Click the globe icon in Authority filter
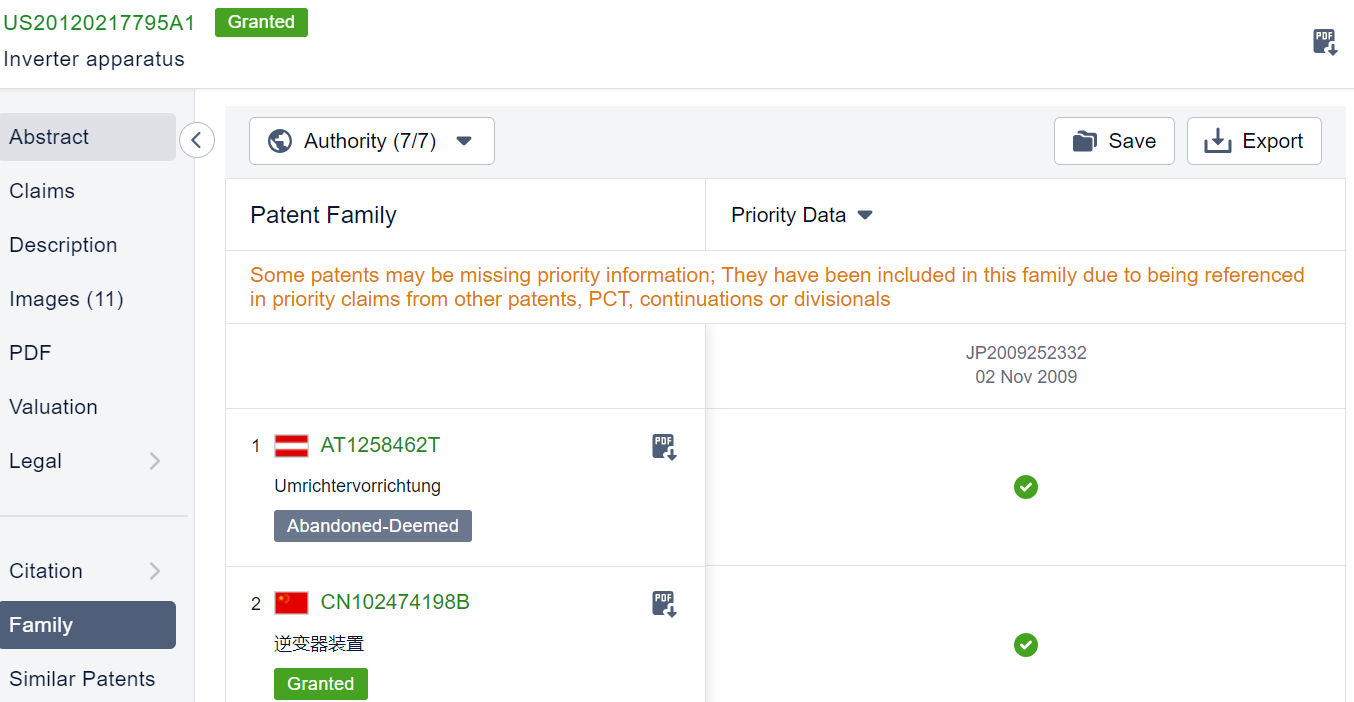 point(280,141)
